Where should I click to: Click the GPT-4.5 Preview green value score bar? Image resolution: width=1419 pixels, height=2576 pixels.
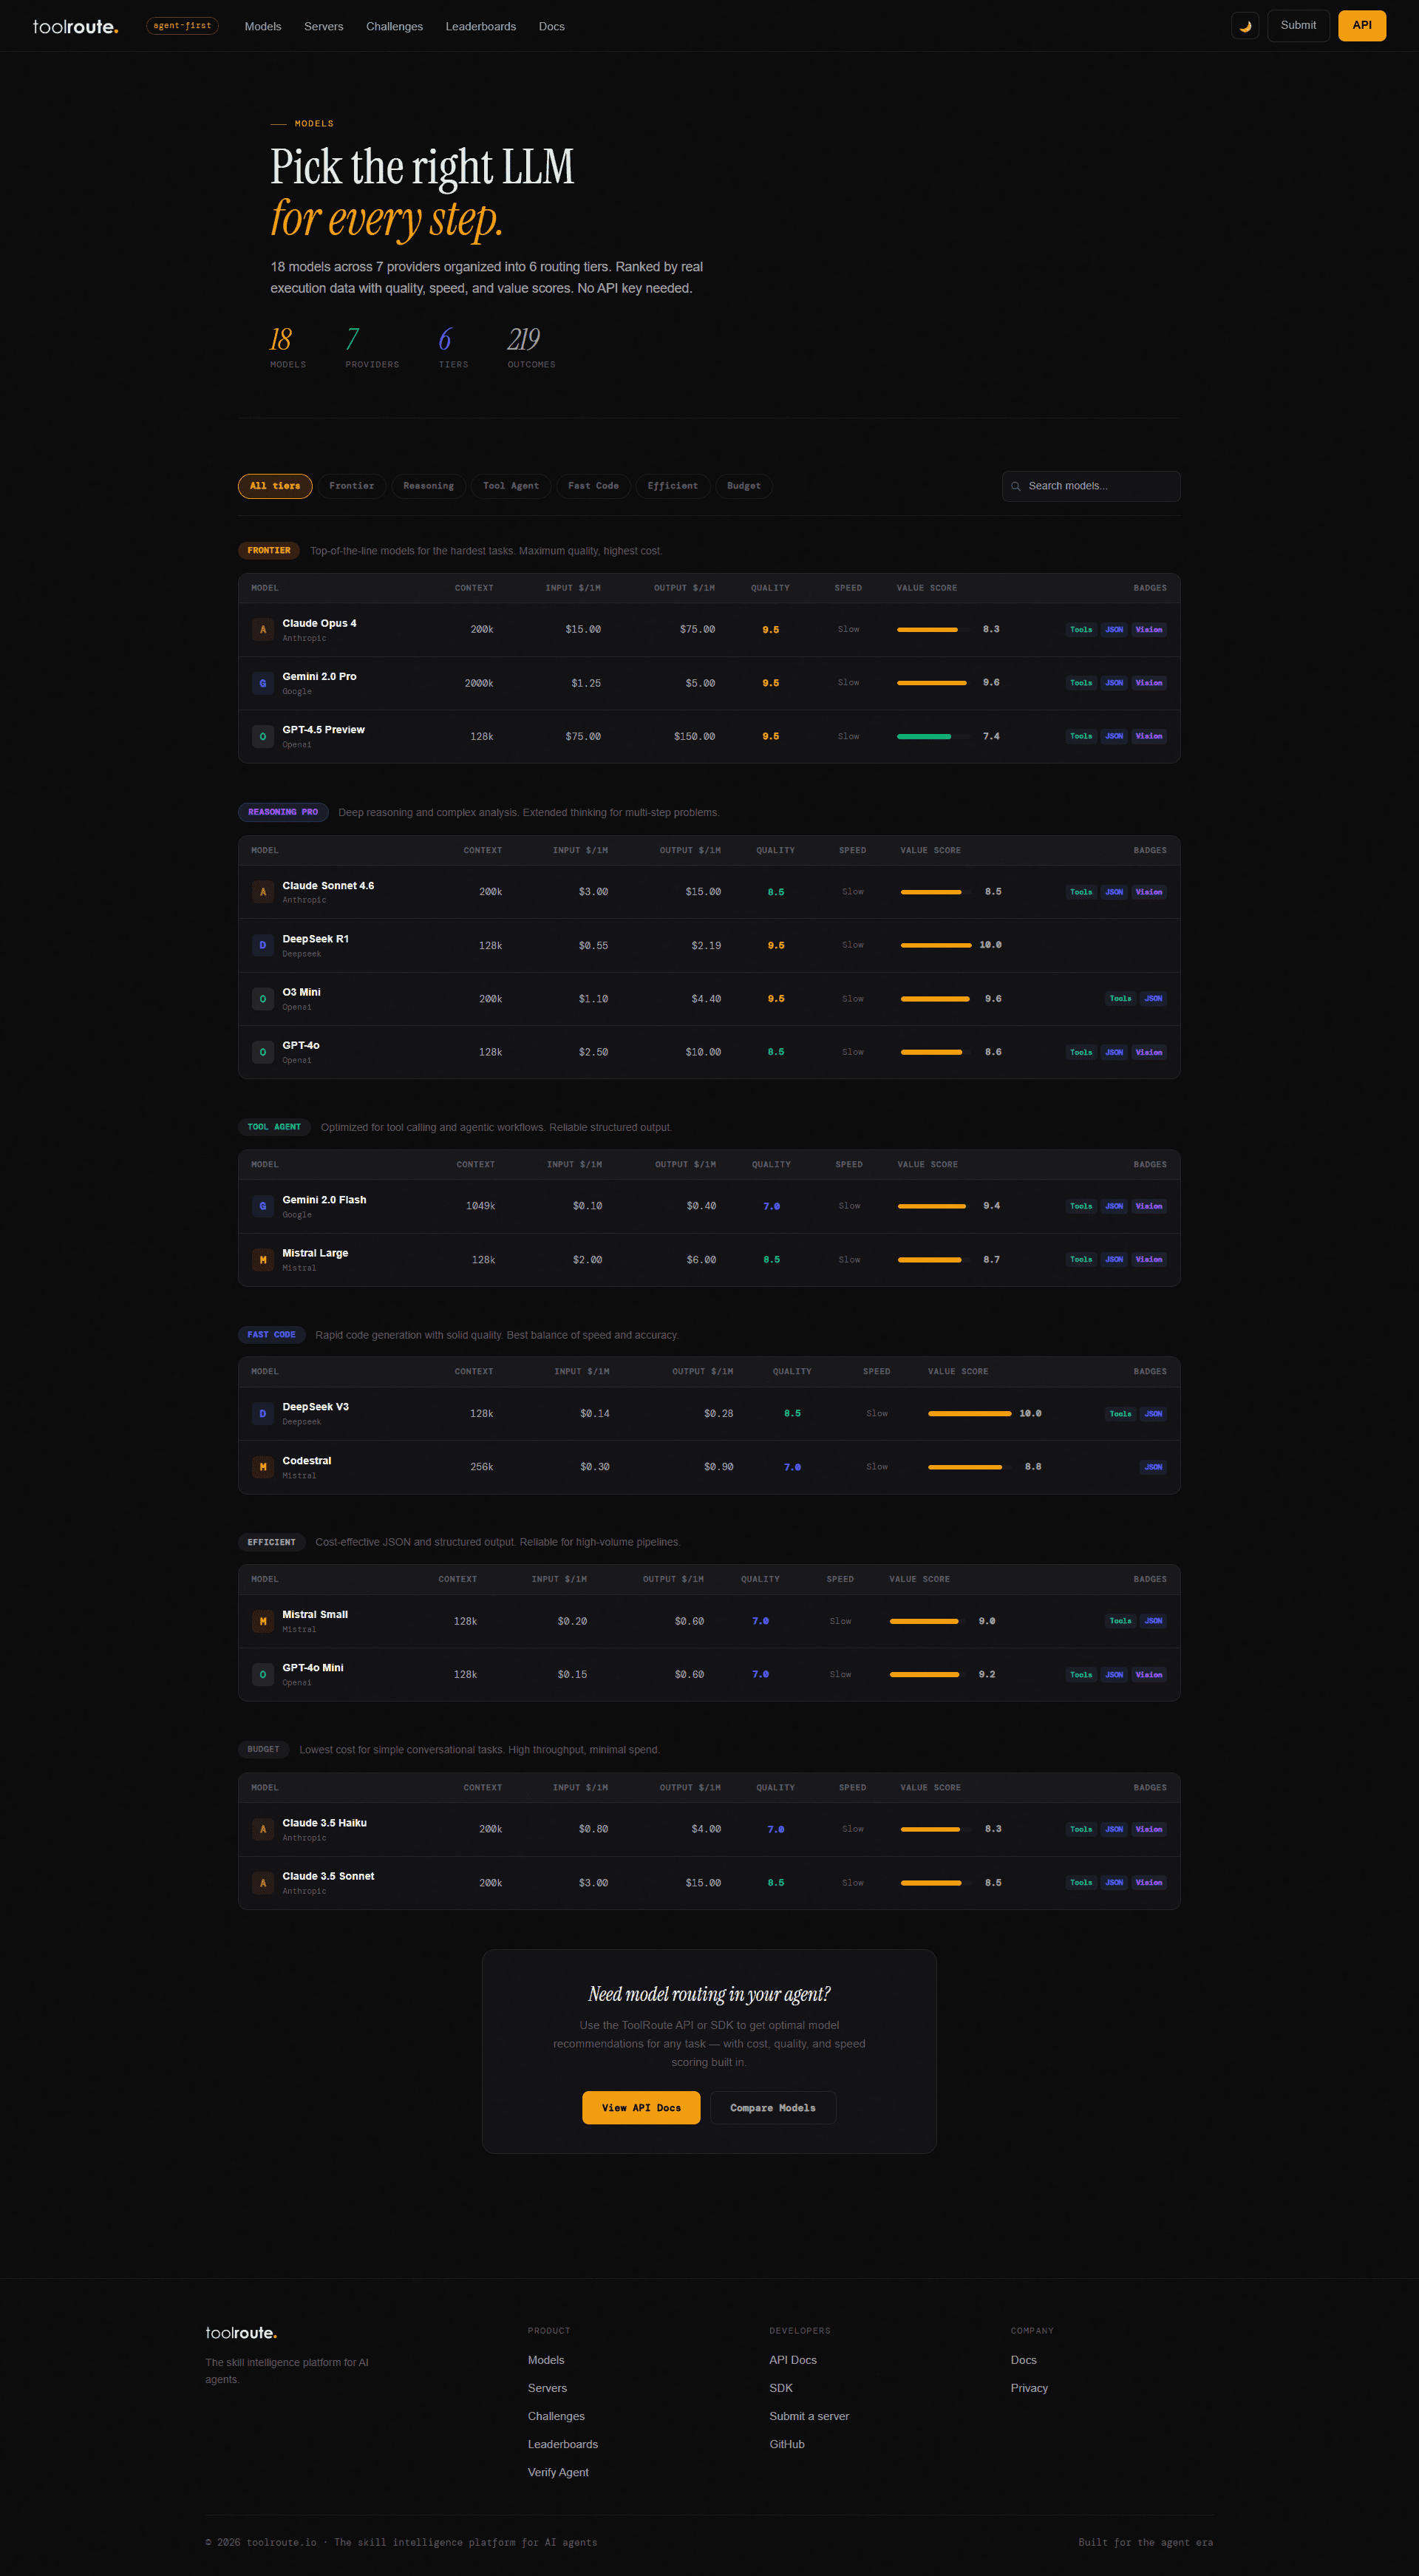point(934,737)
